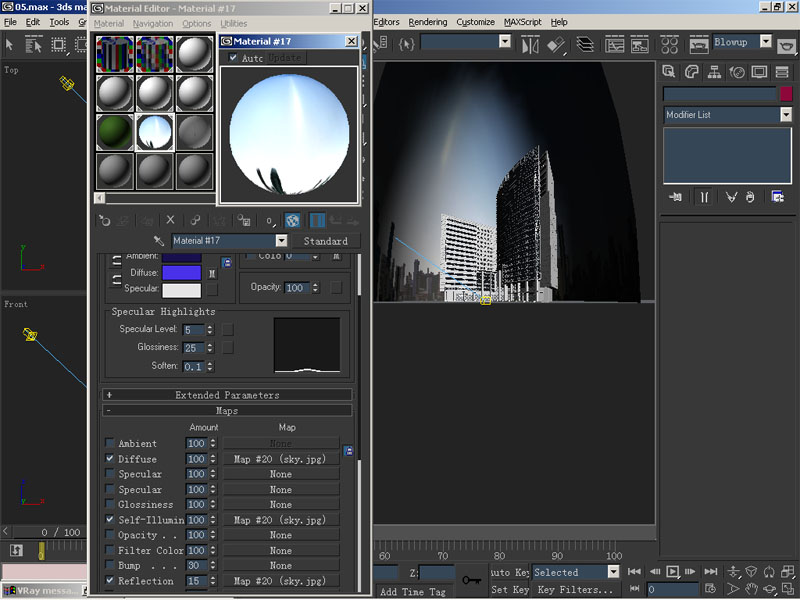Open the Material #17 name dropdown

281,241
